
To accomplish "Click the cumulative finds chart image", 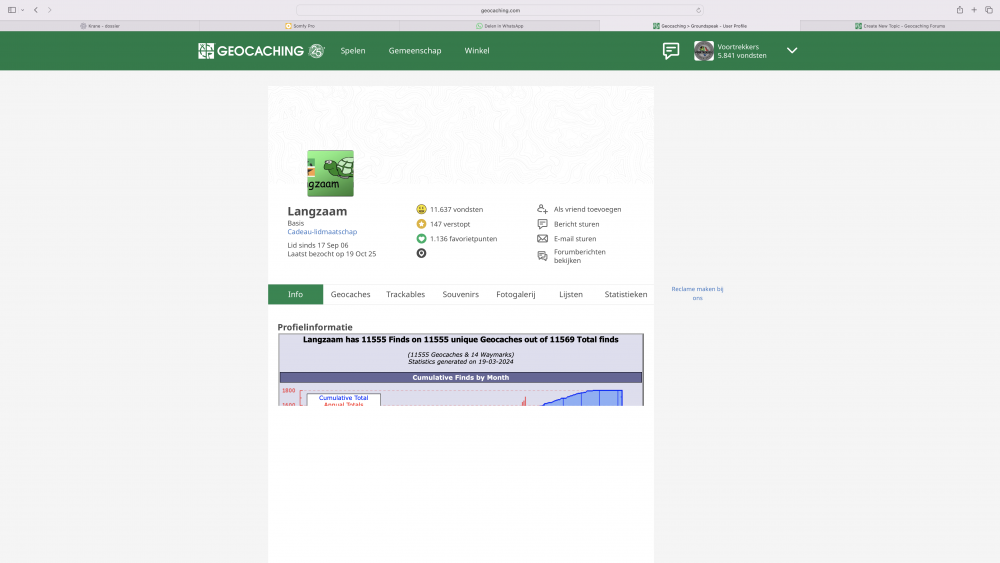I will click(460, 395).
